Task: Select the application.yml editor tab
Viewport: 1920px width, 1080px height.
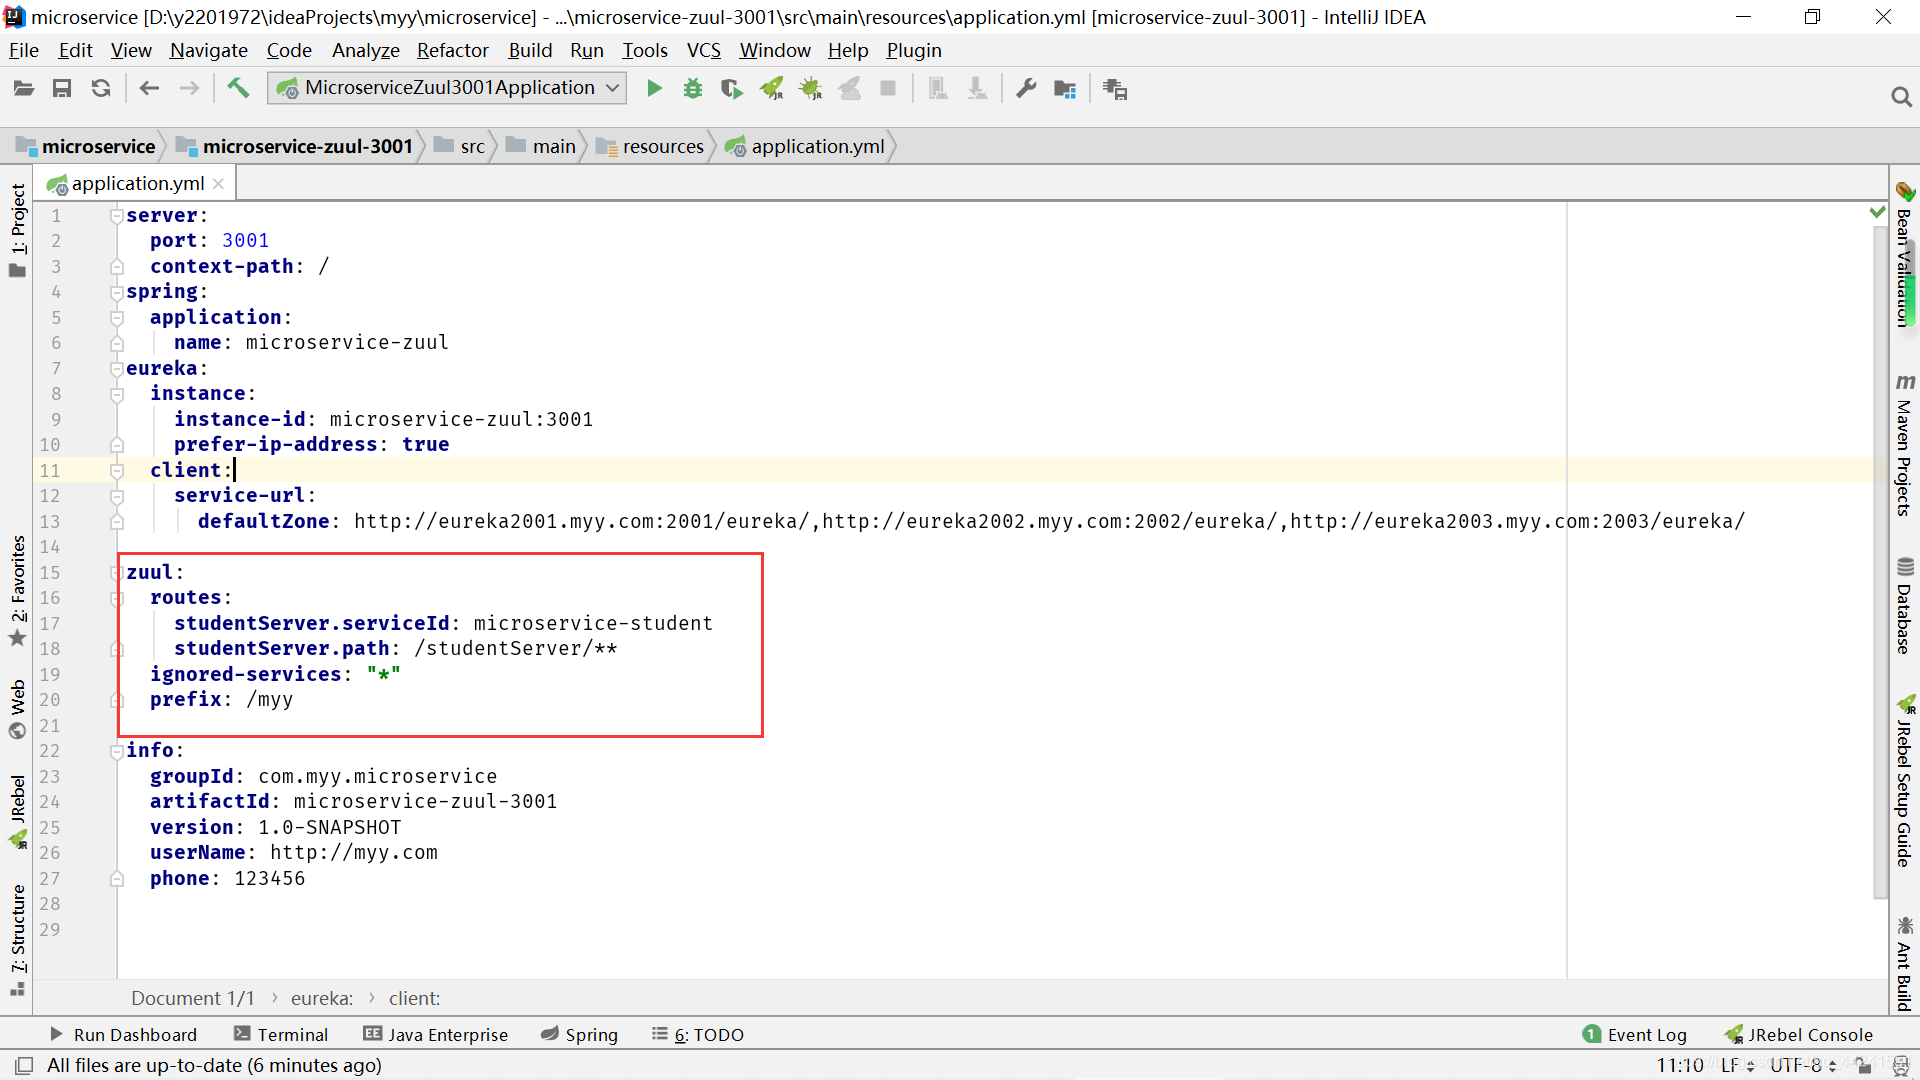Action: click(136, 184)
